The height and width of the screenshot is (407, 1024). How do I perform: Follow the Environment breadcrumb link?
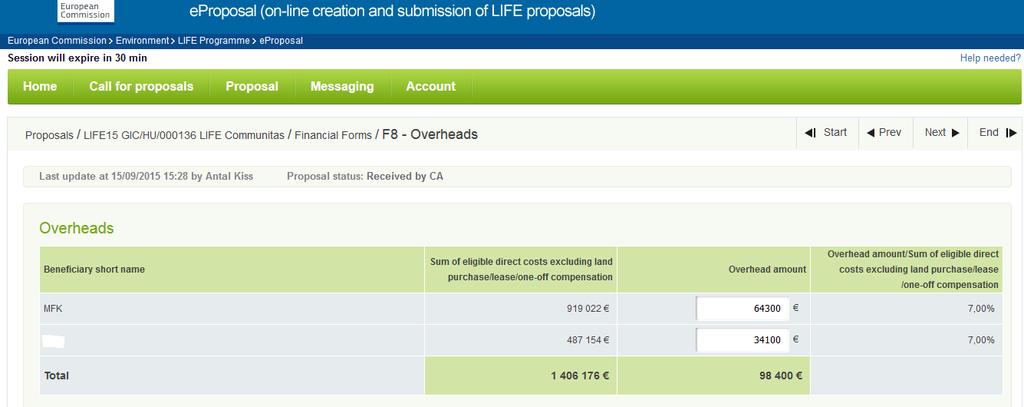pos(142,41)
